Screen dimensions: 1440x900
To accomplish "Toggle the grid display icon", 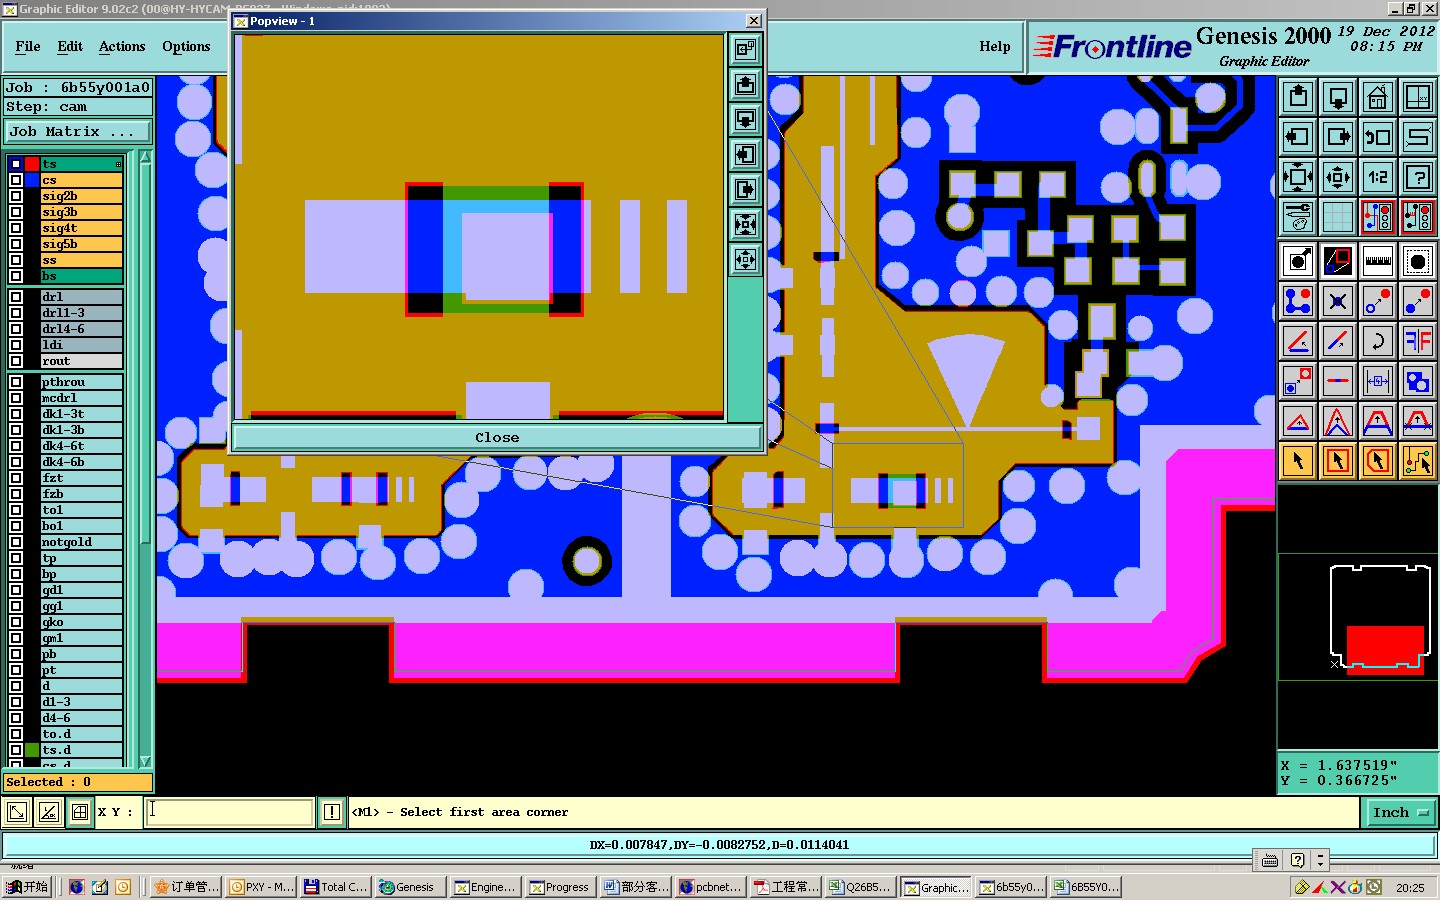I will click(x=1338, y=216).
